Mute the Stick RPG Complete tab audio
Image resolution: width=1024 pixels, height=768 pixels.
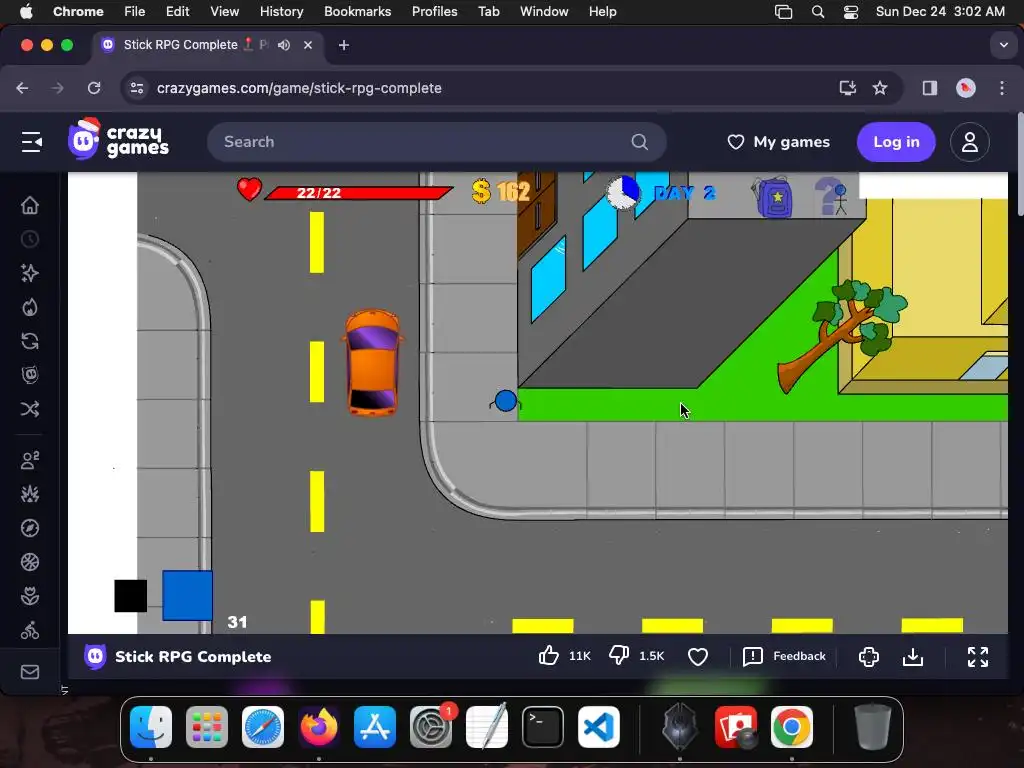click(283, 45)
